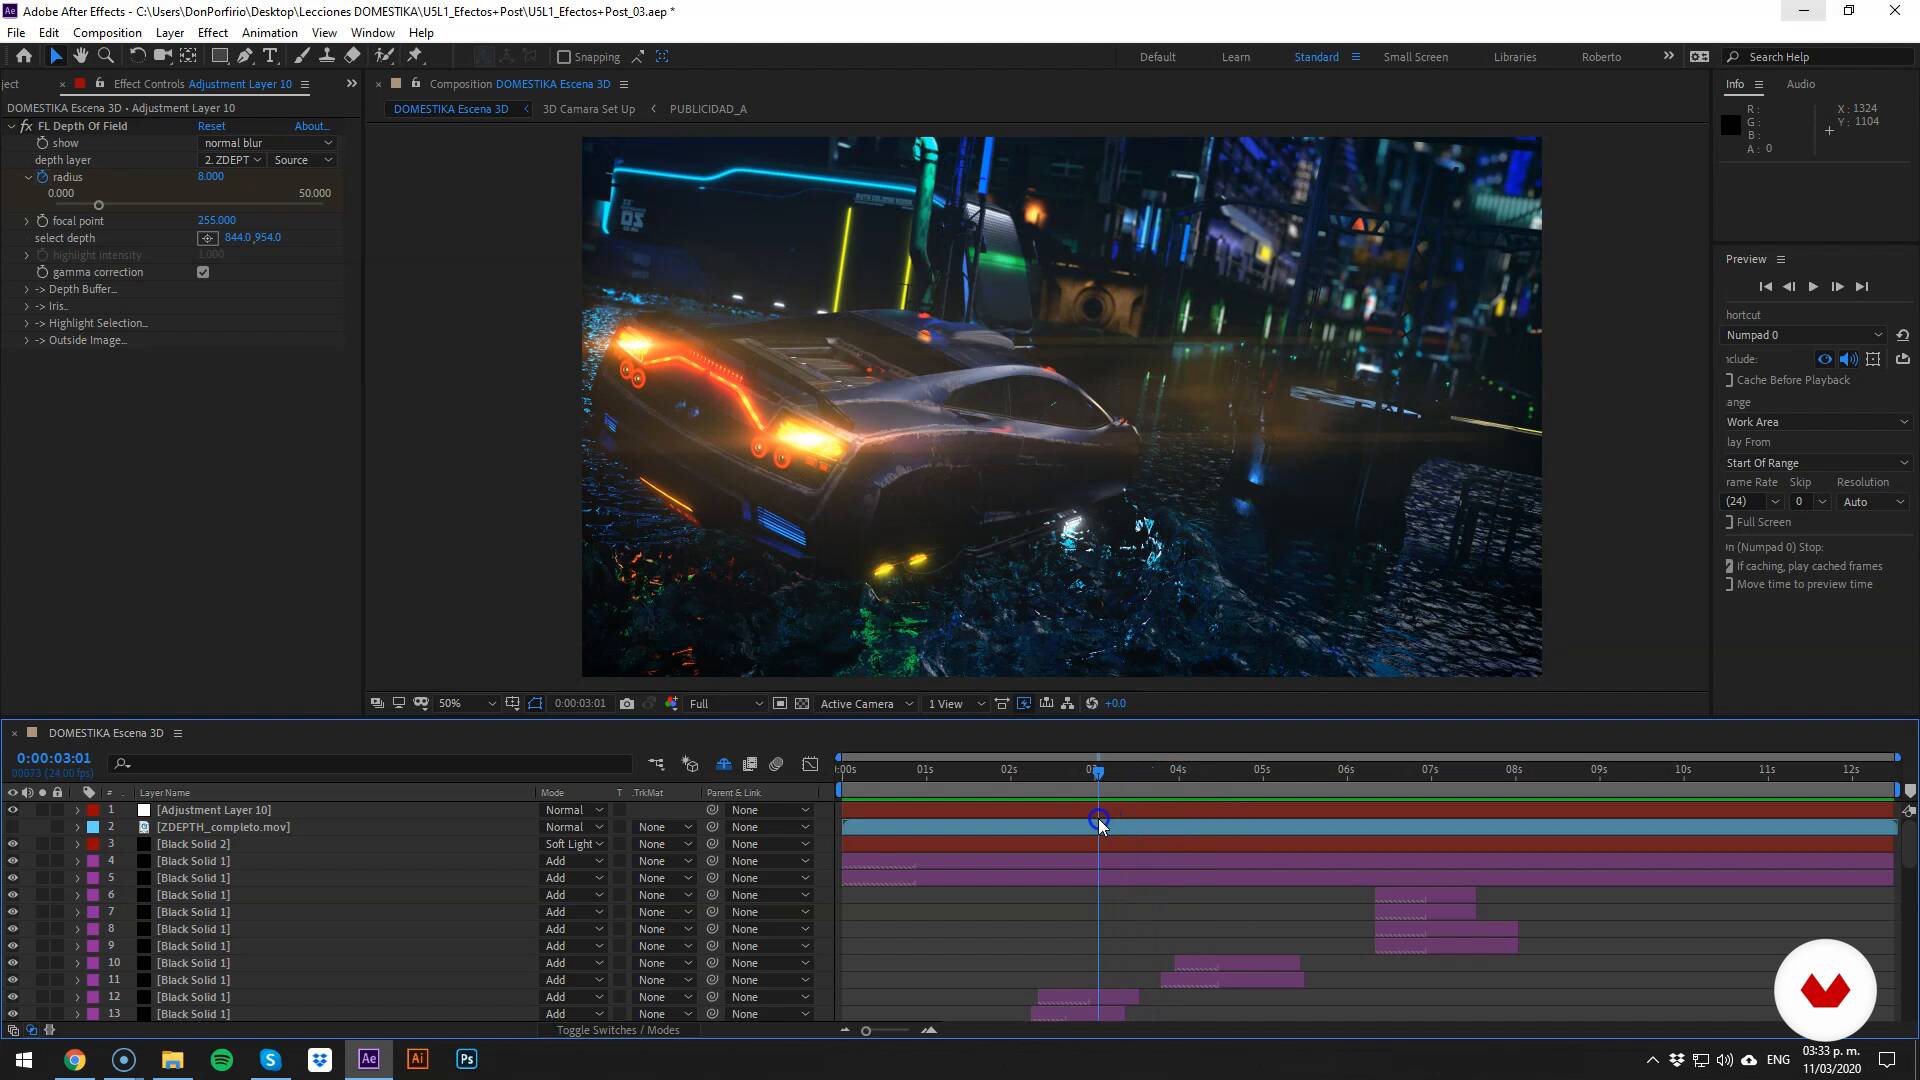Check Move time to preview time
The width and height of the screenshot is (1920, 1080).
pyautogui.click(x=1729, y=584)
